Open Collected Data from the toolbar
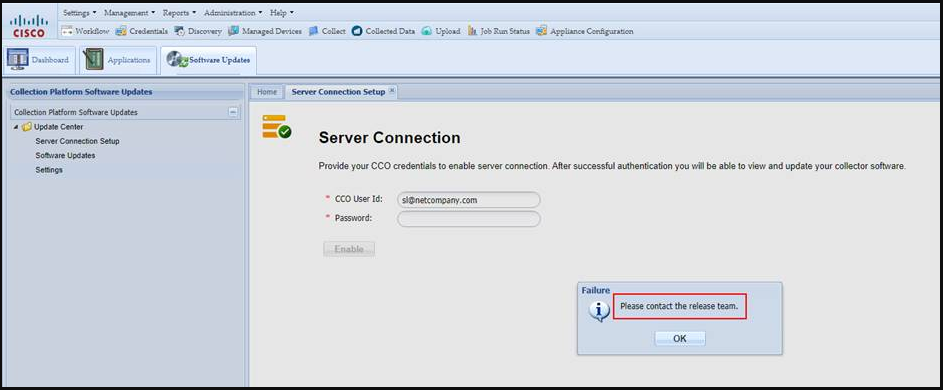Screen dimensions: 943x390 (383, 31)
